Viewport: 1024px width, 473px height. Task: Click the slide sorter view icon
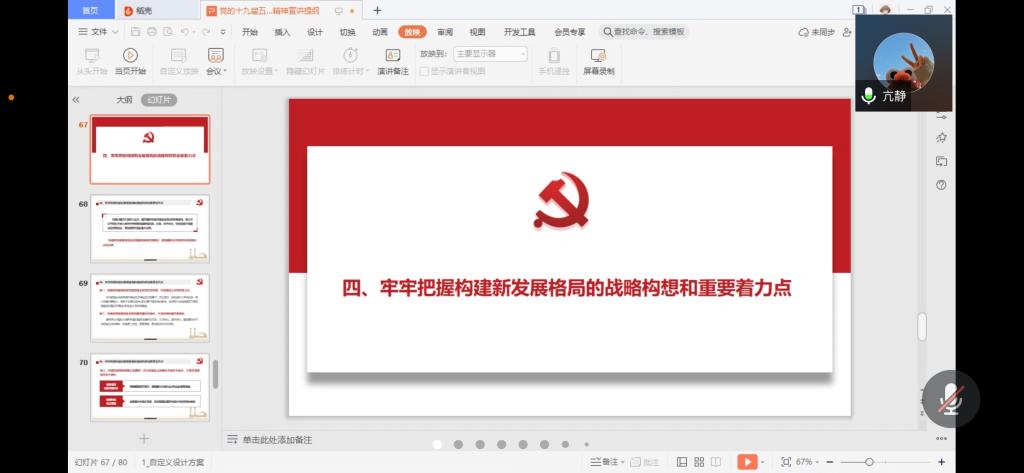699,462
